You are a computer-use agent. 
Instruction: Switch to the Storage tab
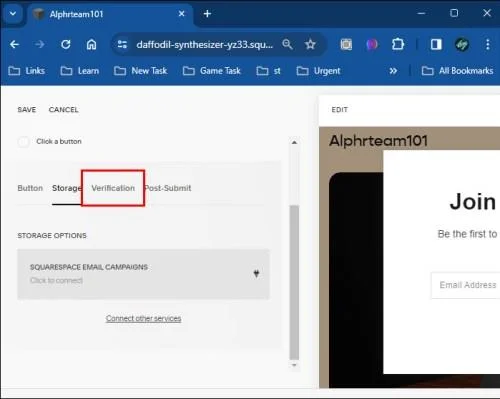(67, 188)
